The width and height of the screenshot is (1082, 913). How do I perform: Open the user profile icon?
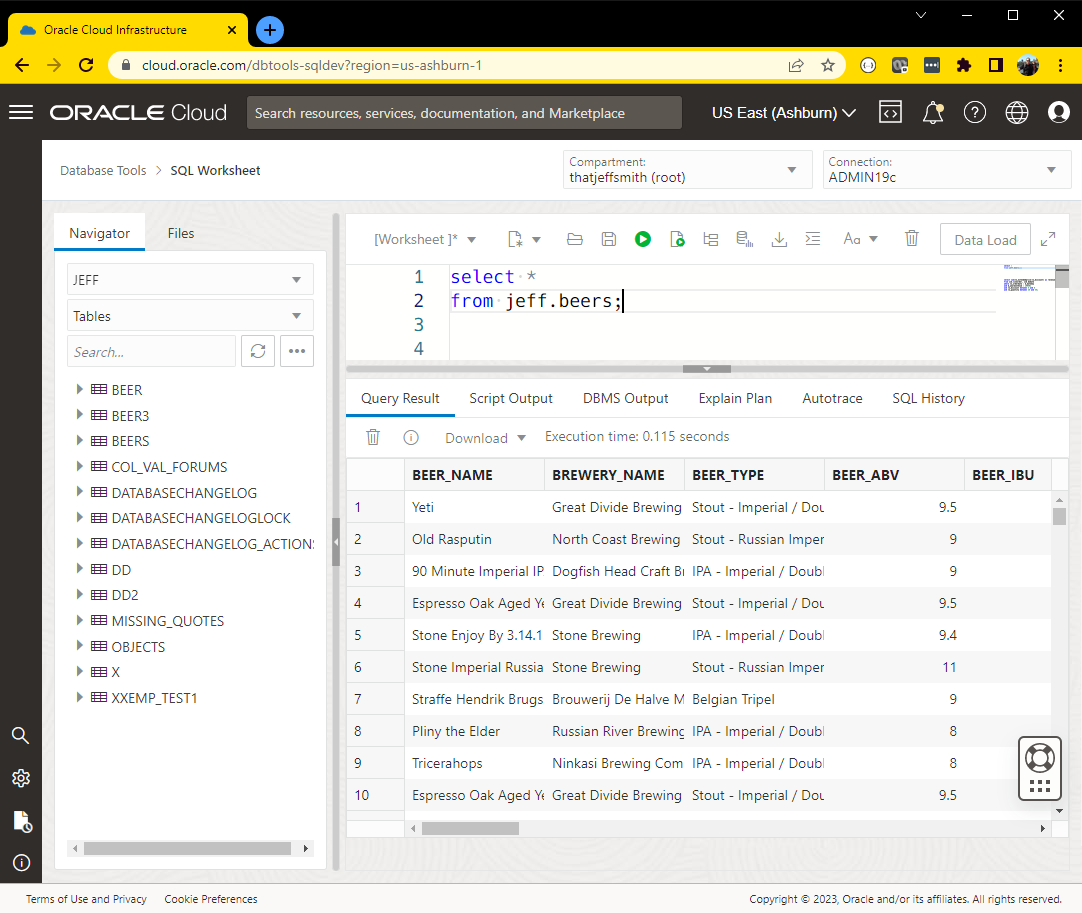click(1058, 112)
